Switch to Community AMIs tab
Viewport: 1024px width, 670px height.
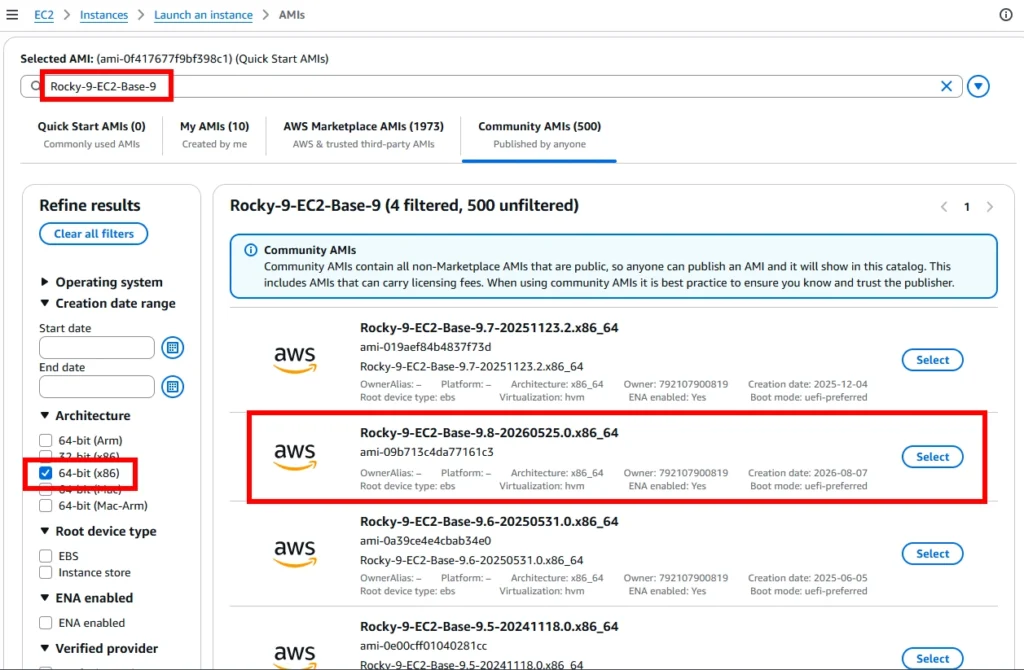pos(539,135)
